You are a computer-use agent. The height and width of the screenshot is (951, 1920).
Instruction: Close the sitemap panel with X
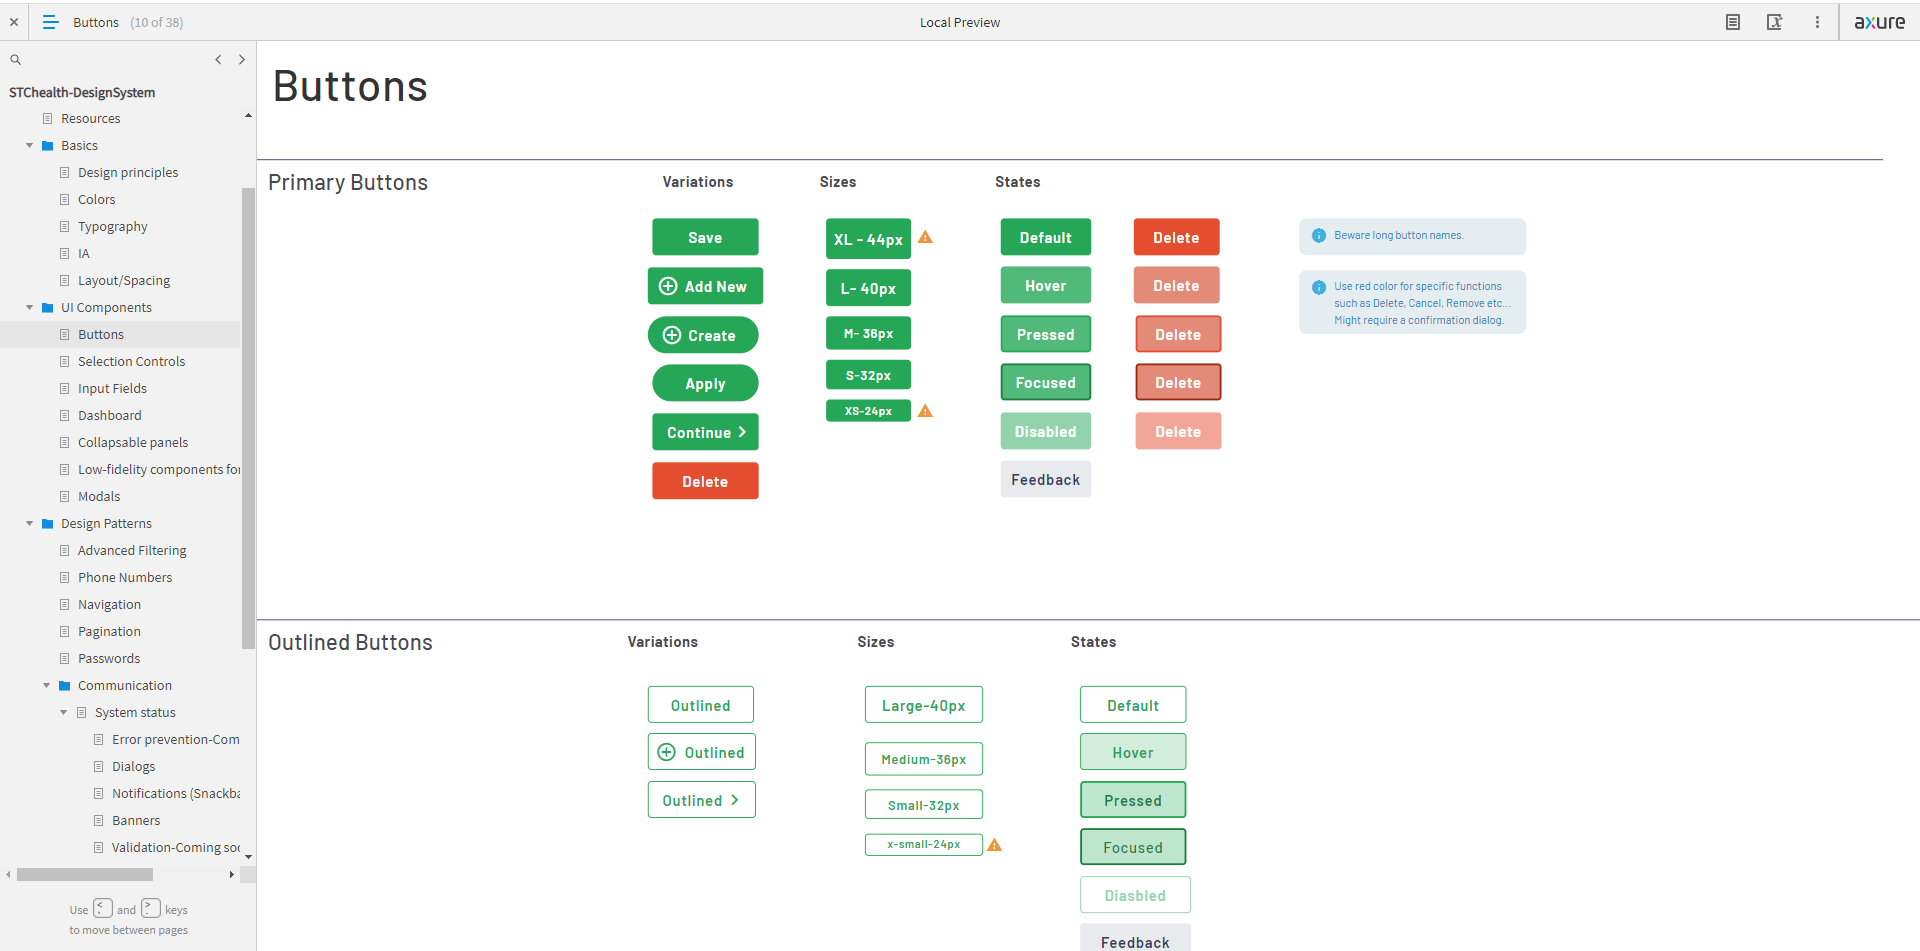pos(14,22)
